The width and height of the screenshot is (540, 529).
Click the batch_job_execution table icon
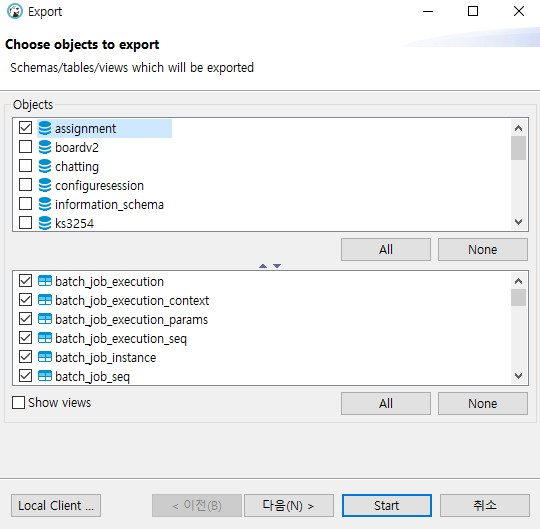[45, 281]
